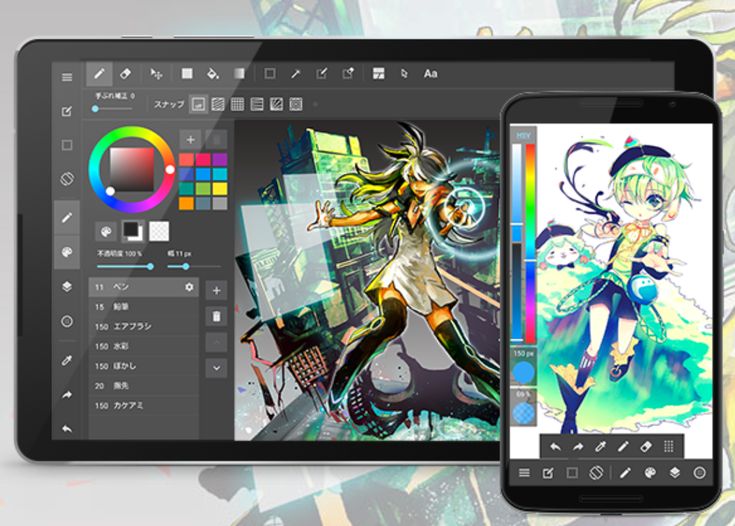Click the rainbow hue bar on the phone
Viewport: 735px width, 526px height.
click(x=530, y=243)
